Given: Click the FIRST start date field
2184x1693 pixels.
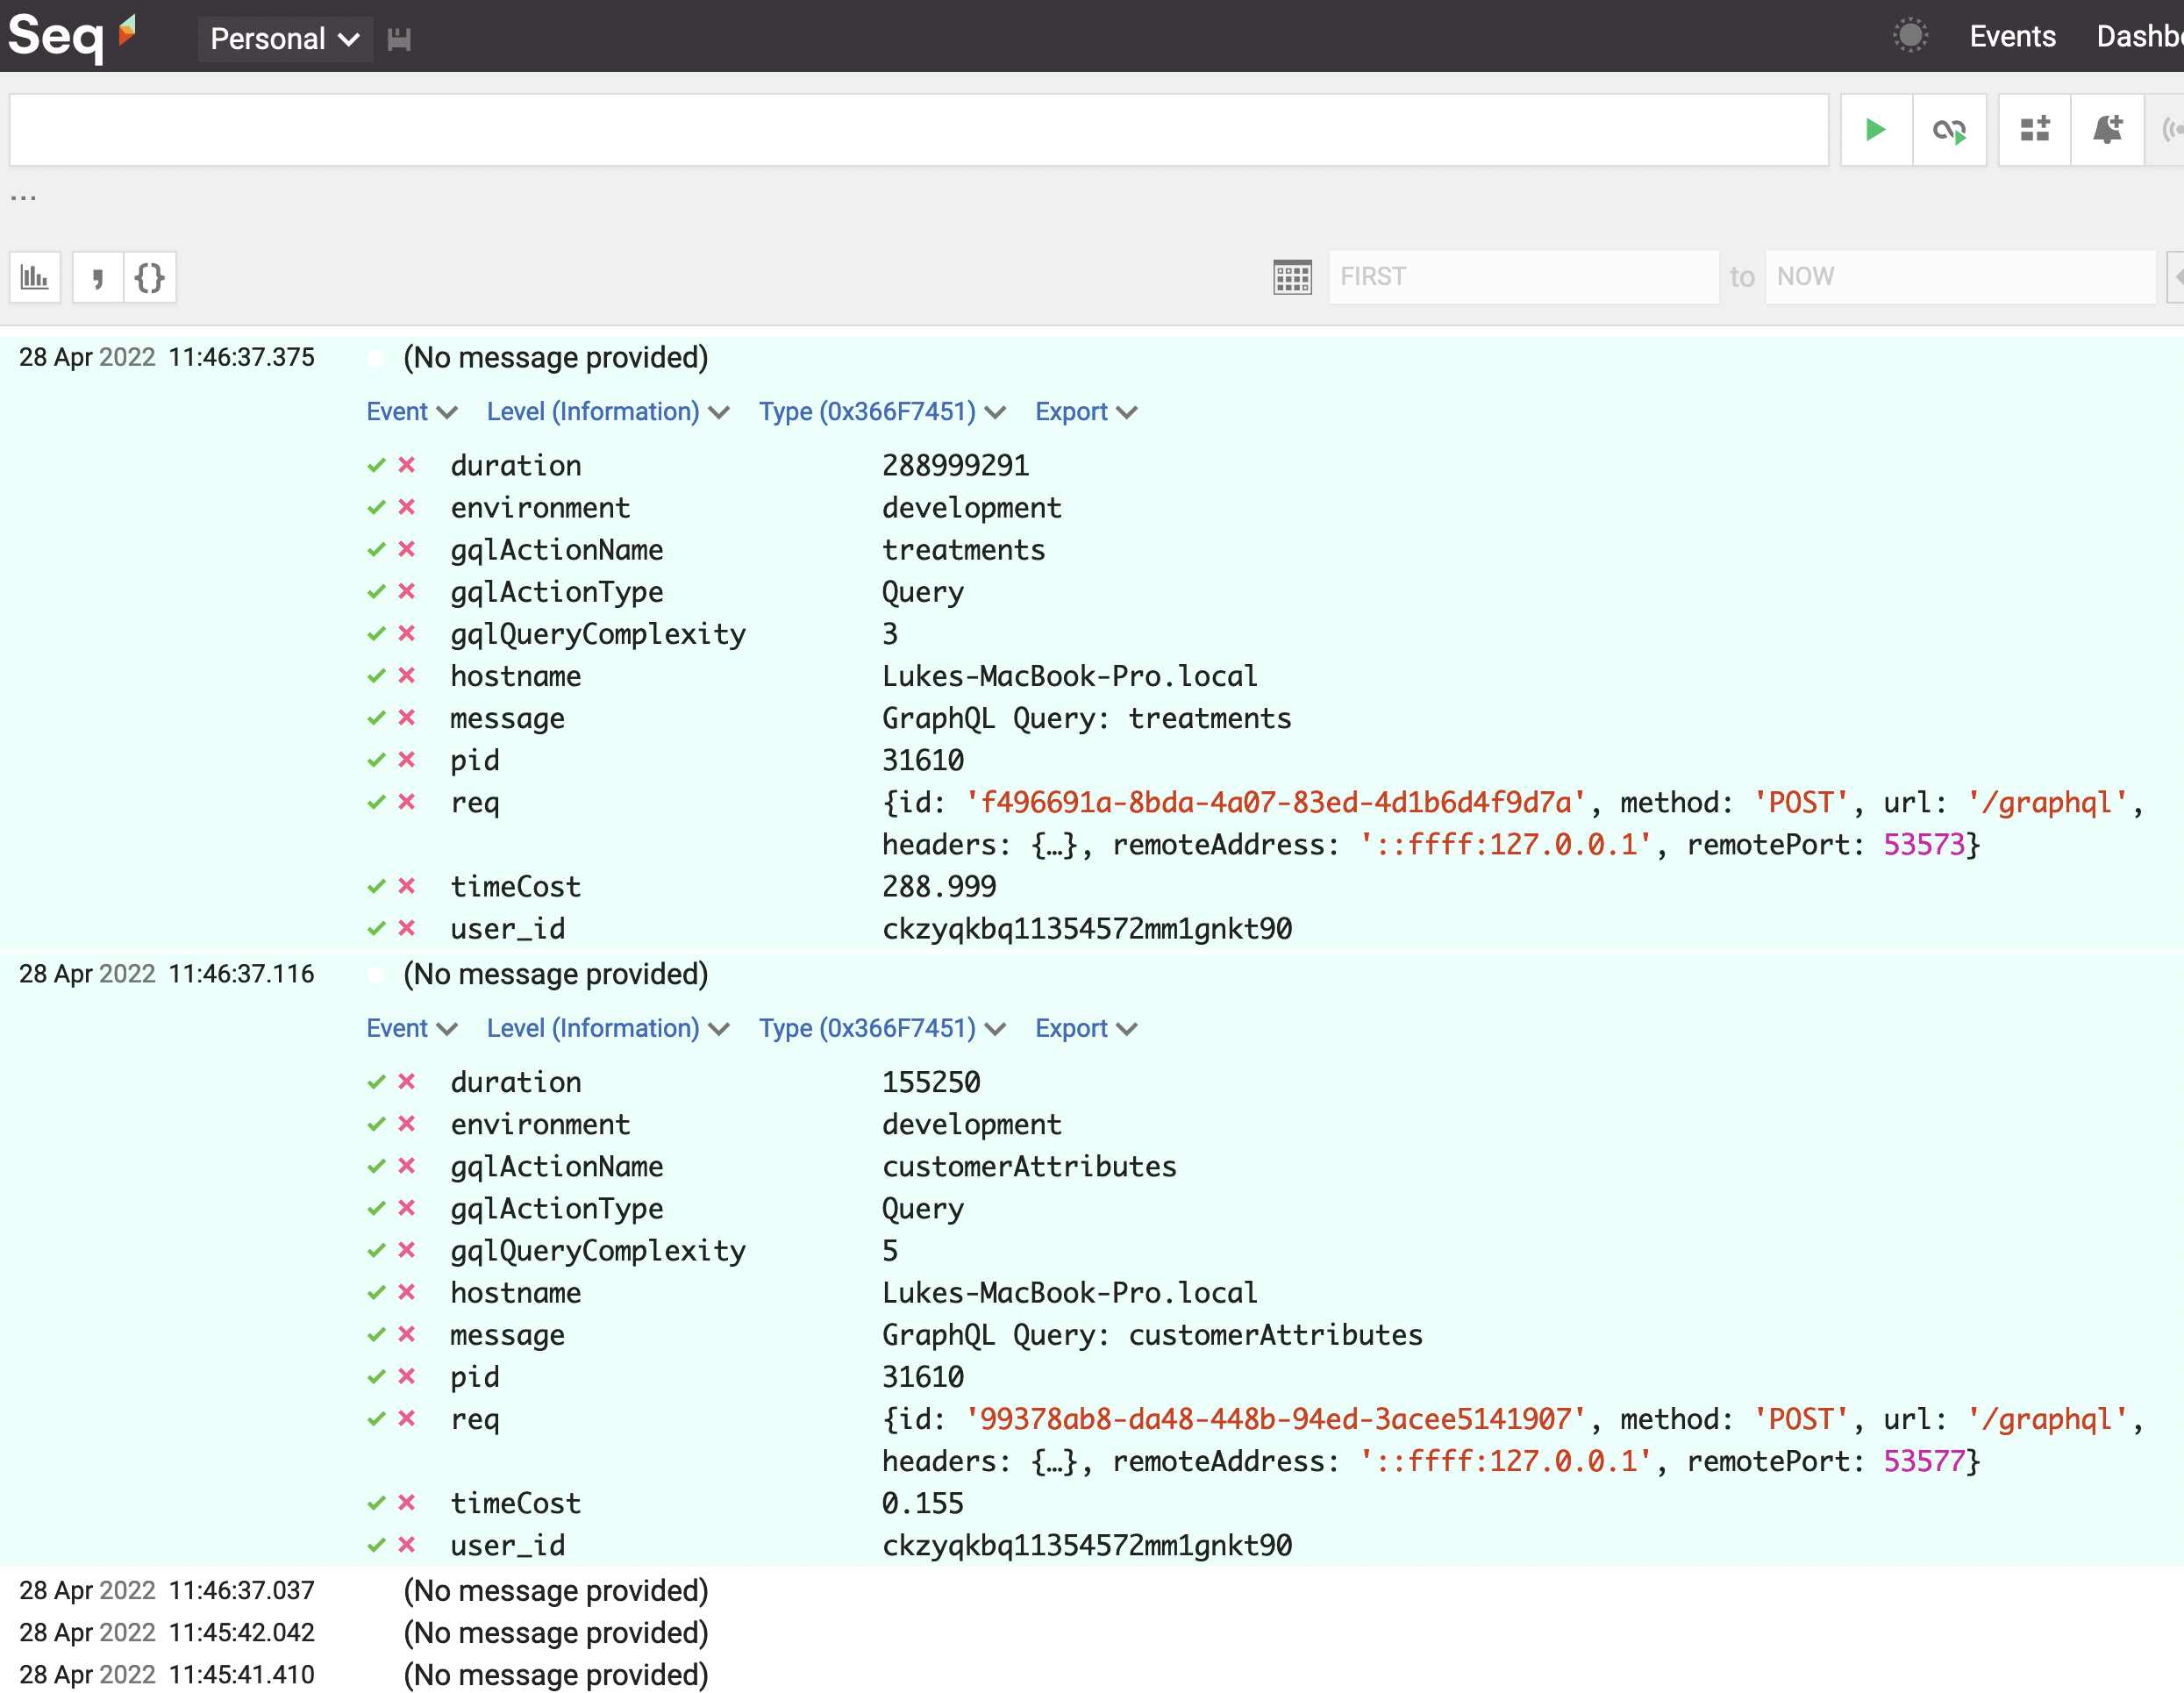Looking at the screenshot, I should pyautogui.click(x=1523, y=277).
